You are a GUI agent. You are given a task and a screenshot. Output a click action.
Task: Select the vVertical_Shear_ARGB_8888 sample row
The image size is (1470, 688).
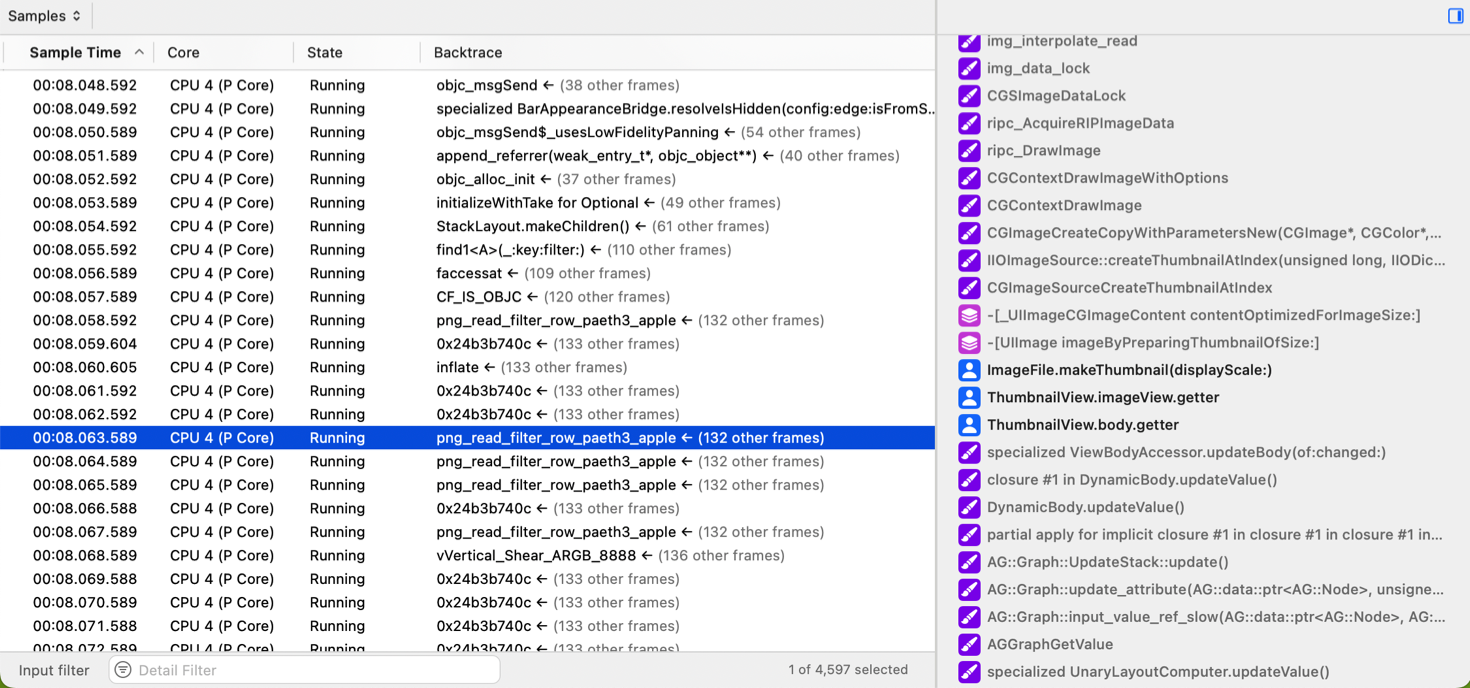[467, 555]
